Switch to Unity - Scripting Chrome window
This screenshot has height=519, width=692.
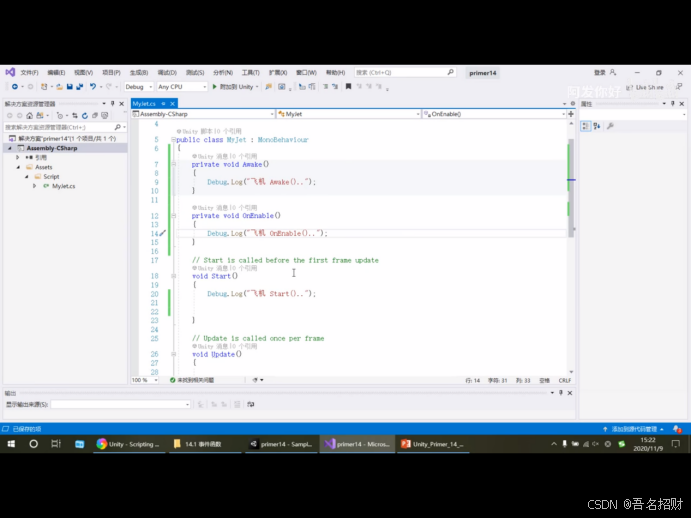click(128, 444)
